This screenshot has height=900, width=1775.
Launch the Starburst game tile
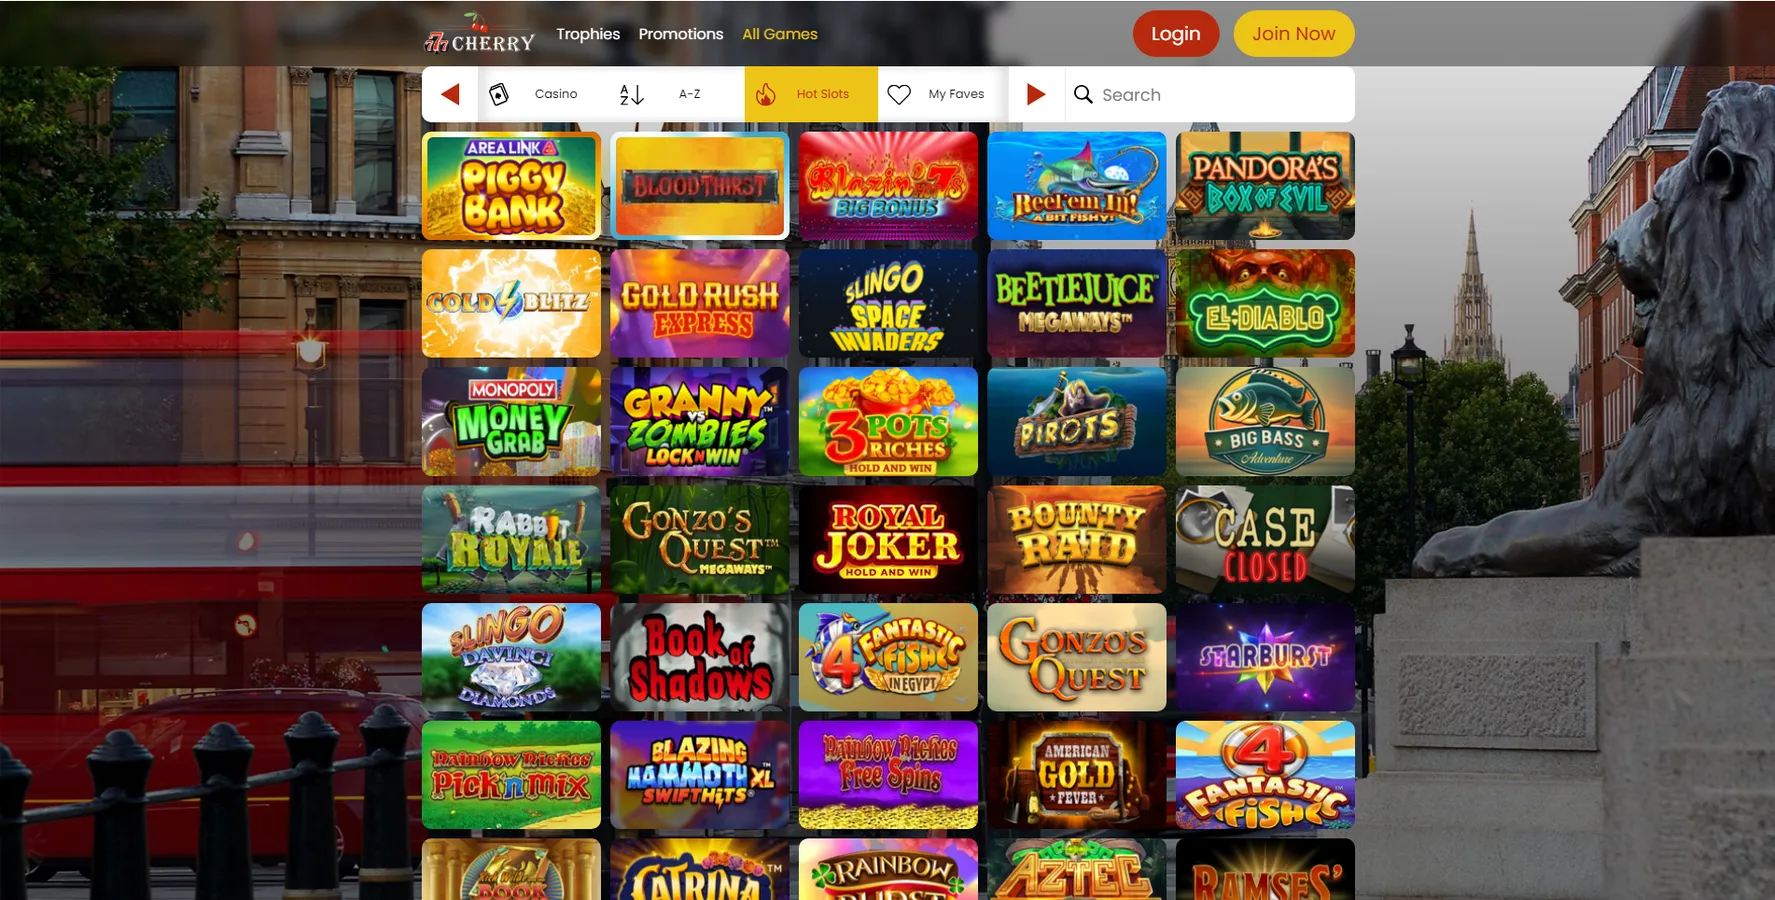(1265, 657)
